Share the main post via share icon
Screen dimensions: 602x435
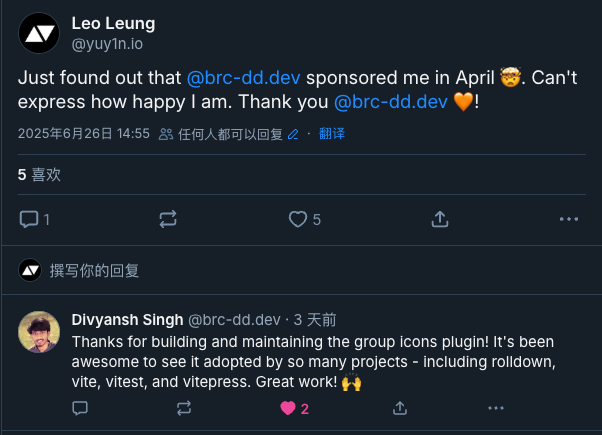point(440,219)
